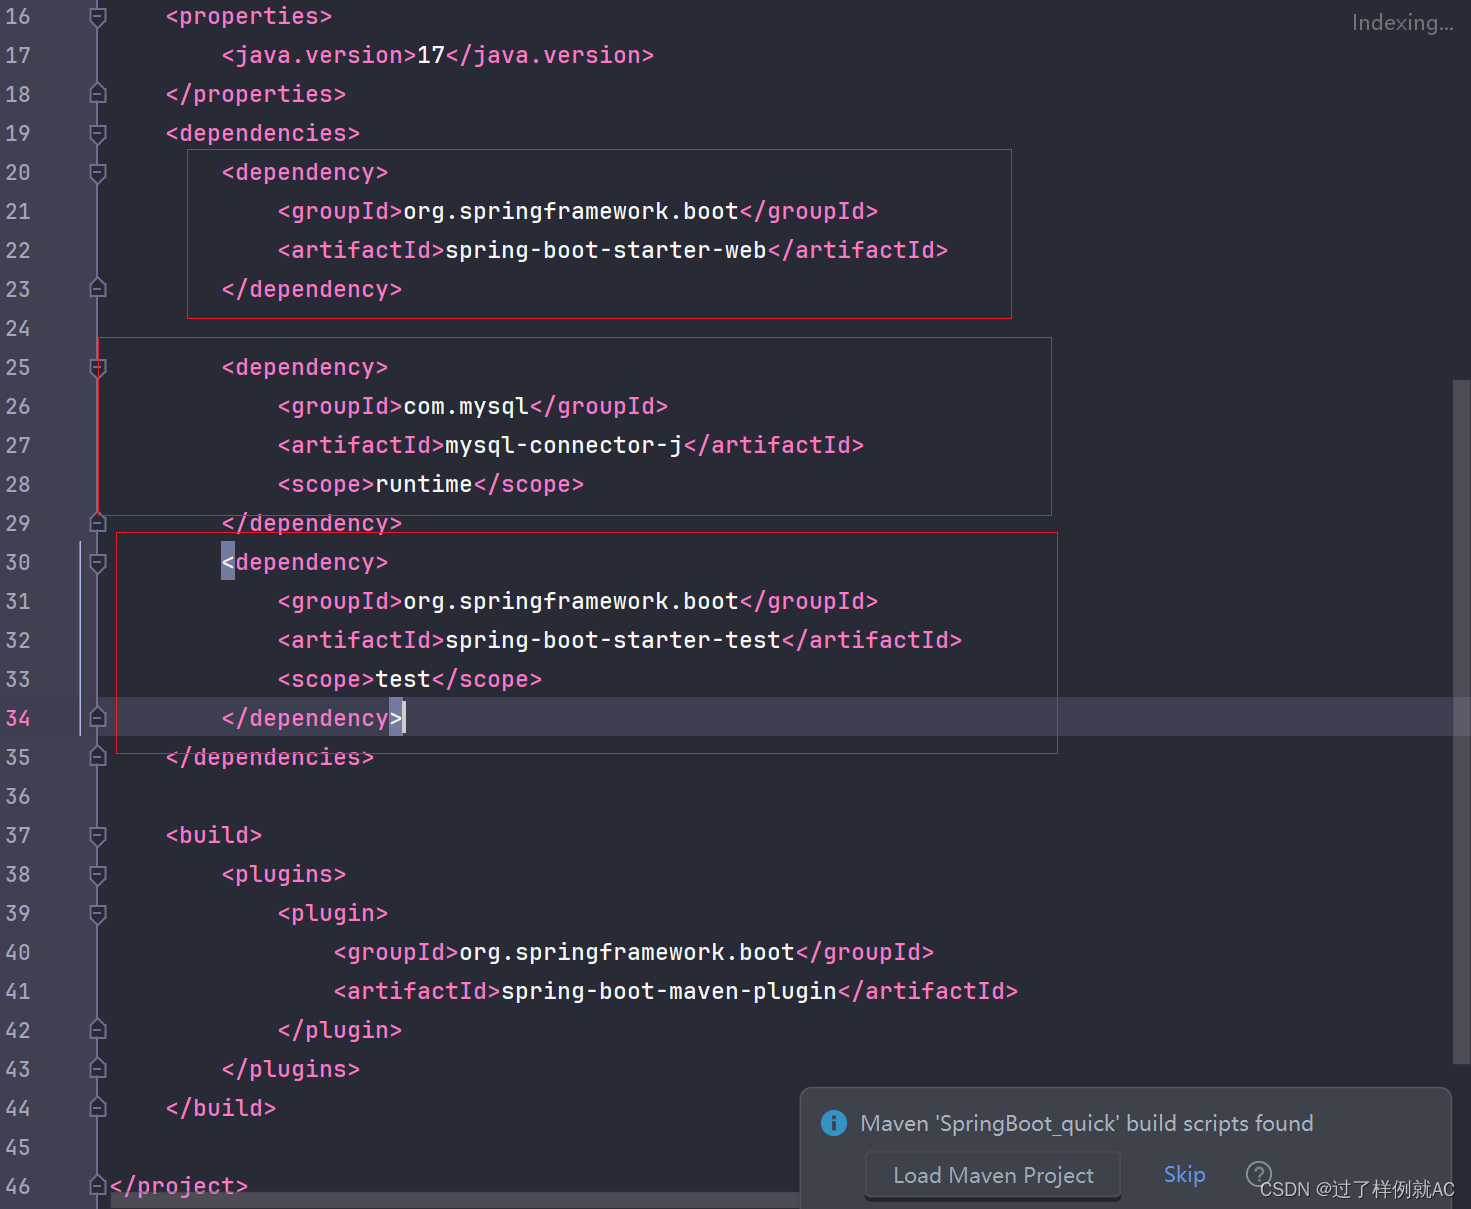Fold the starter-test dependency on line 30
The height and width of the screenshot is (1209, 1471).
[98, 562]
